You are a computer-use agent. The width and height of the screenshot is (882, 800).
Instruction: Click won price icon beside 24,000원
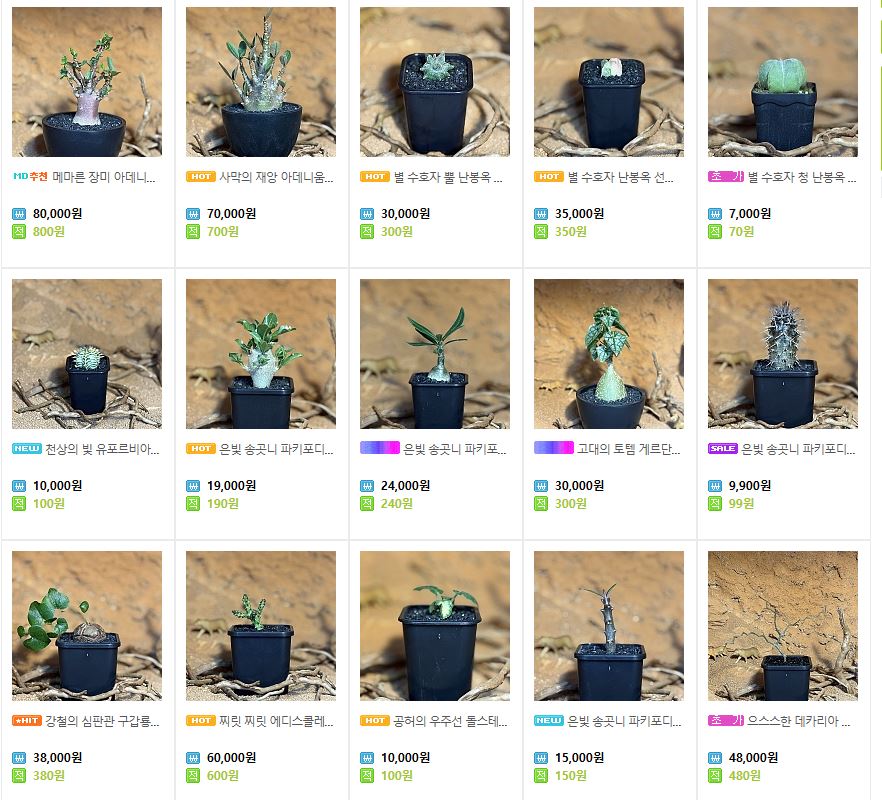click(367, 486)
